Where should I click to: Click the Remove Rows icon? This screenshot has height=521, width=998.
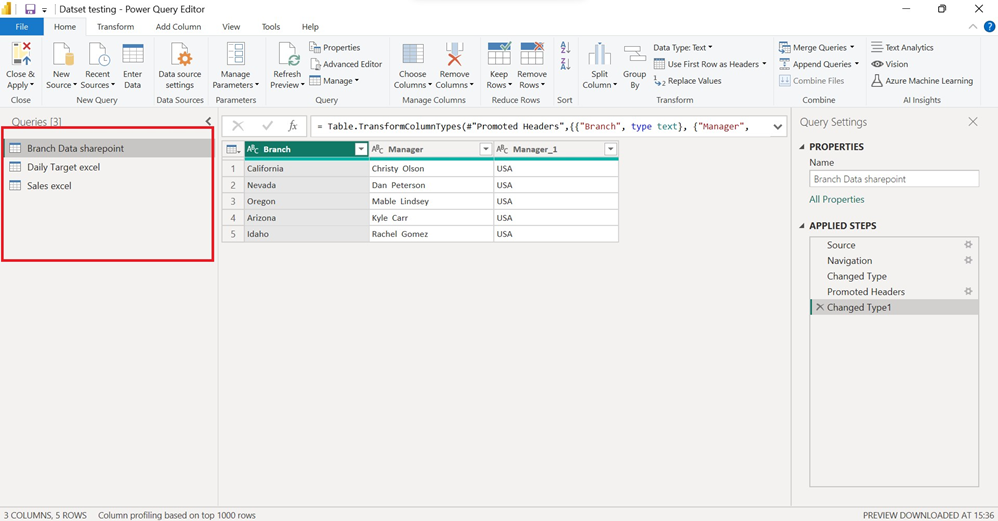click(532, 54)
